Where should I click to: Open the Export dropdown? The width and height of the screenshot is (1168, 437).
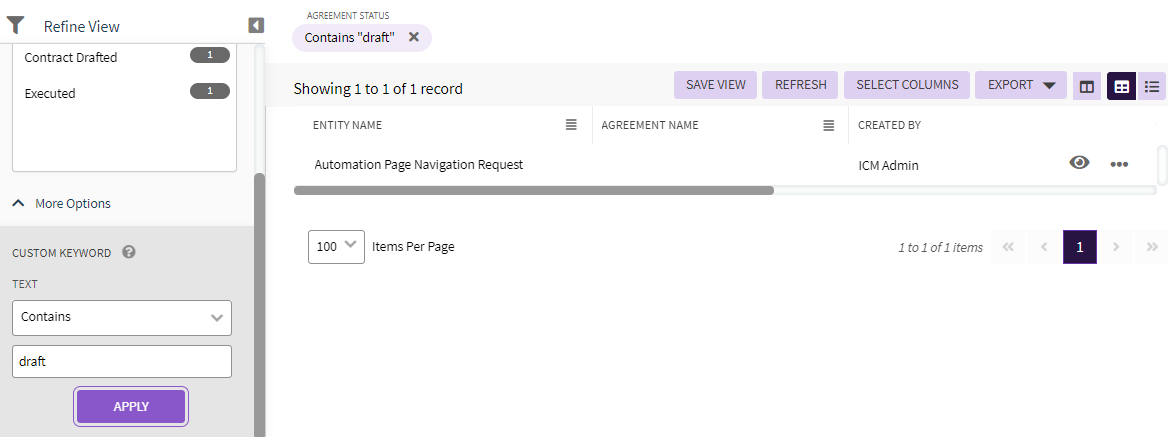[1021, 85]
